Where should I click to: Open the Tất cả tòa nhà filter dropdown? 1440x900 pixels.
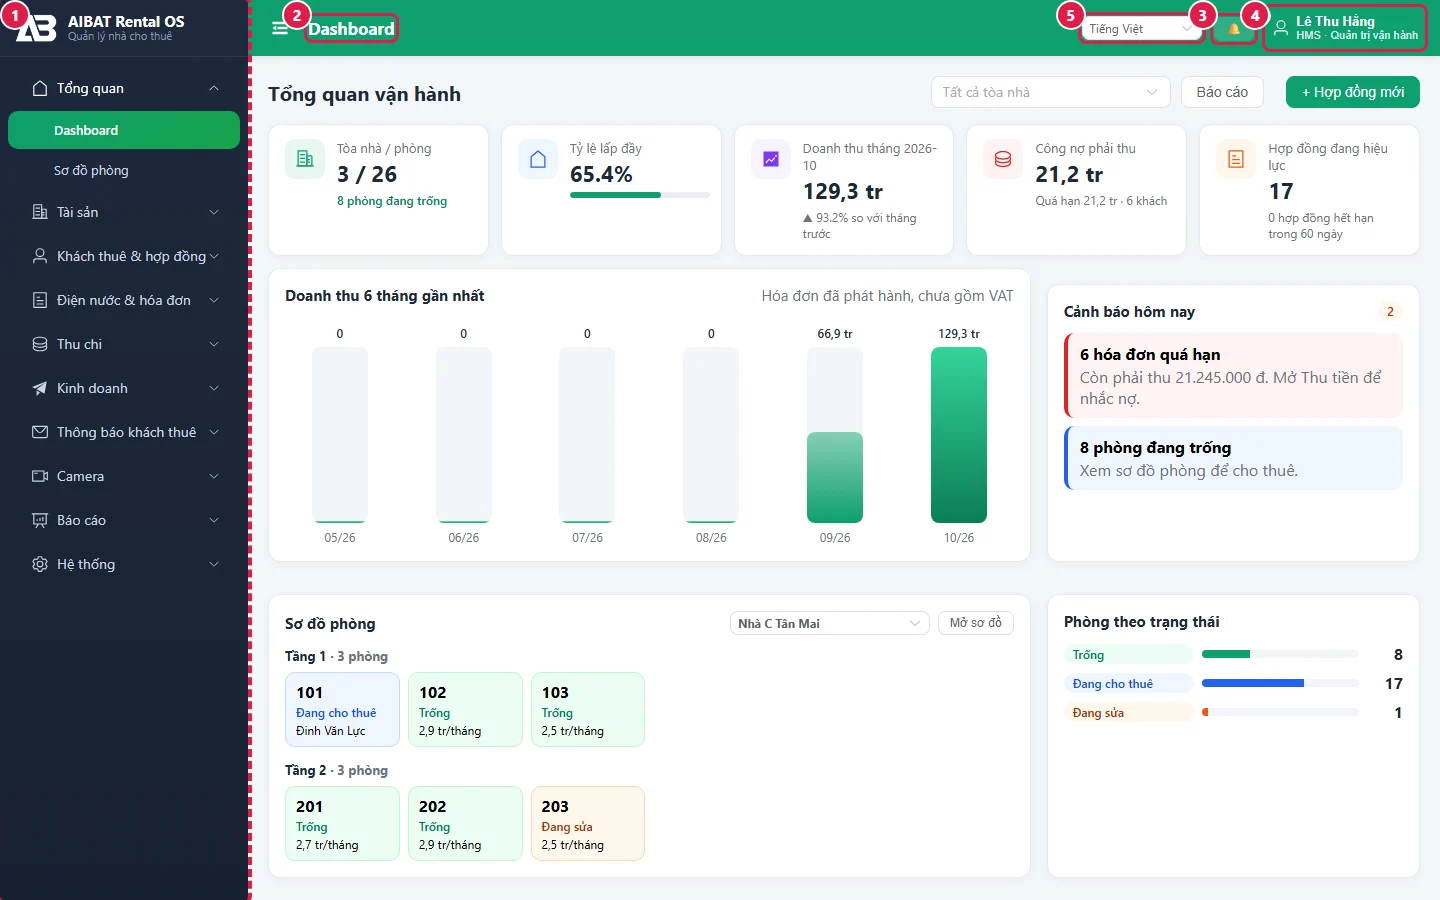(1050, 92)
